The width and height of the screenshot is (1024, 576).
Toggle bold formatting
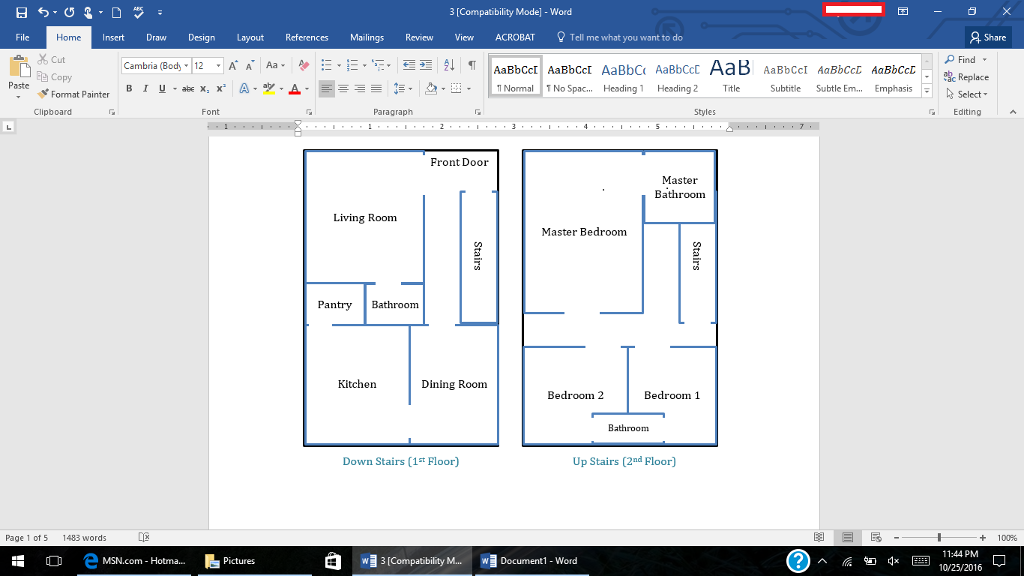point(129,88)
